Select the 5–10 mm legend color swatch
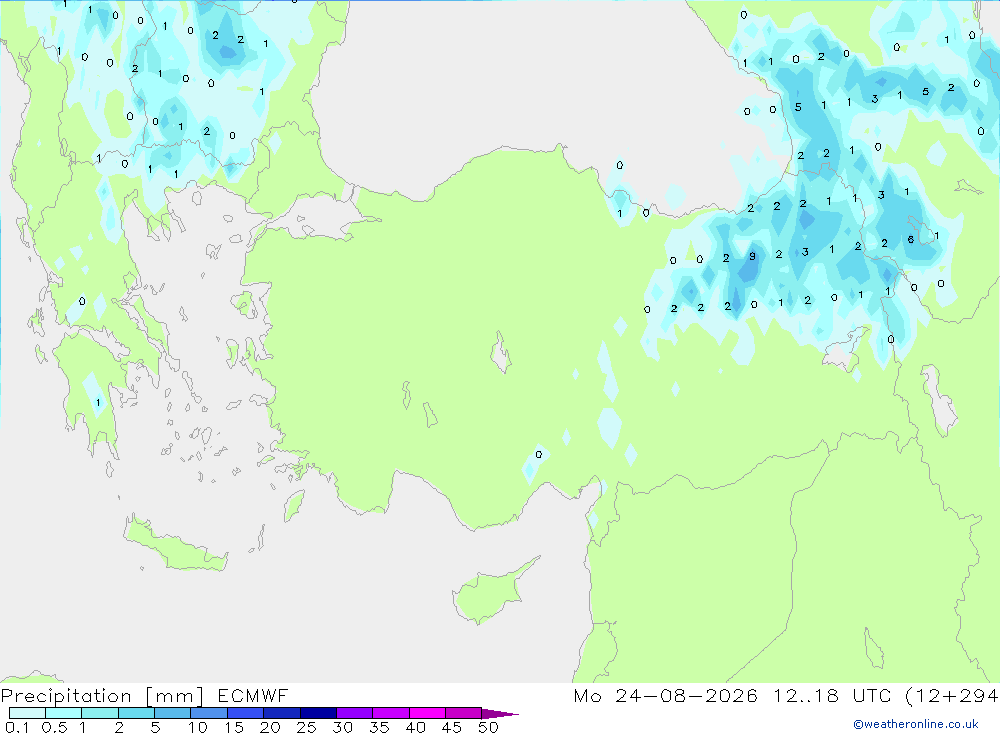1000x733 pixels. [173, 713]
